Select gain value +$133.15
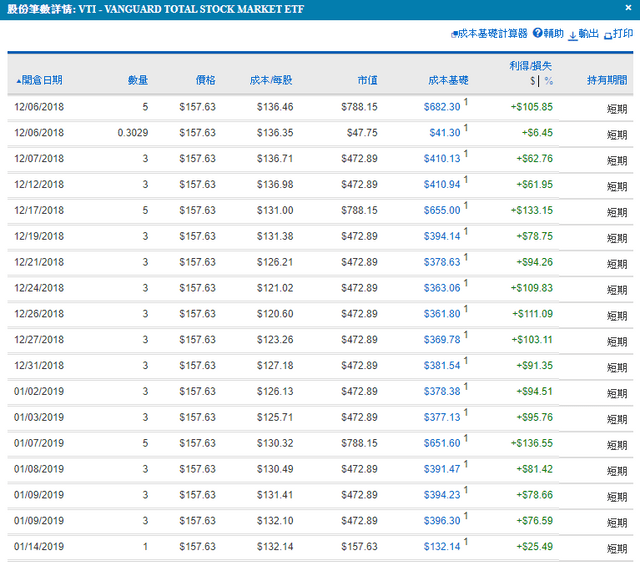Viewport: 640px width, 562px height. [531, 210]
